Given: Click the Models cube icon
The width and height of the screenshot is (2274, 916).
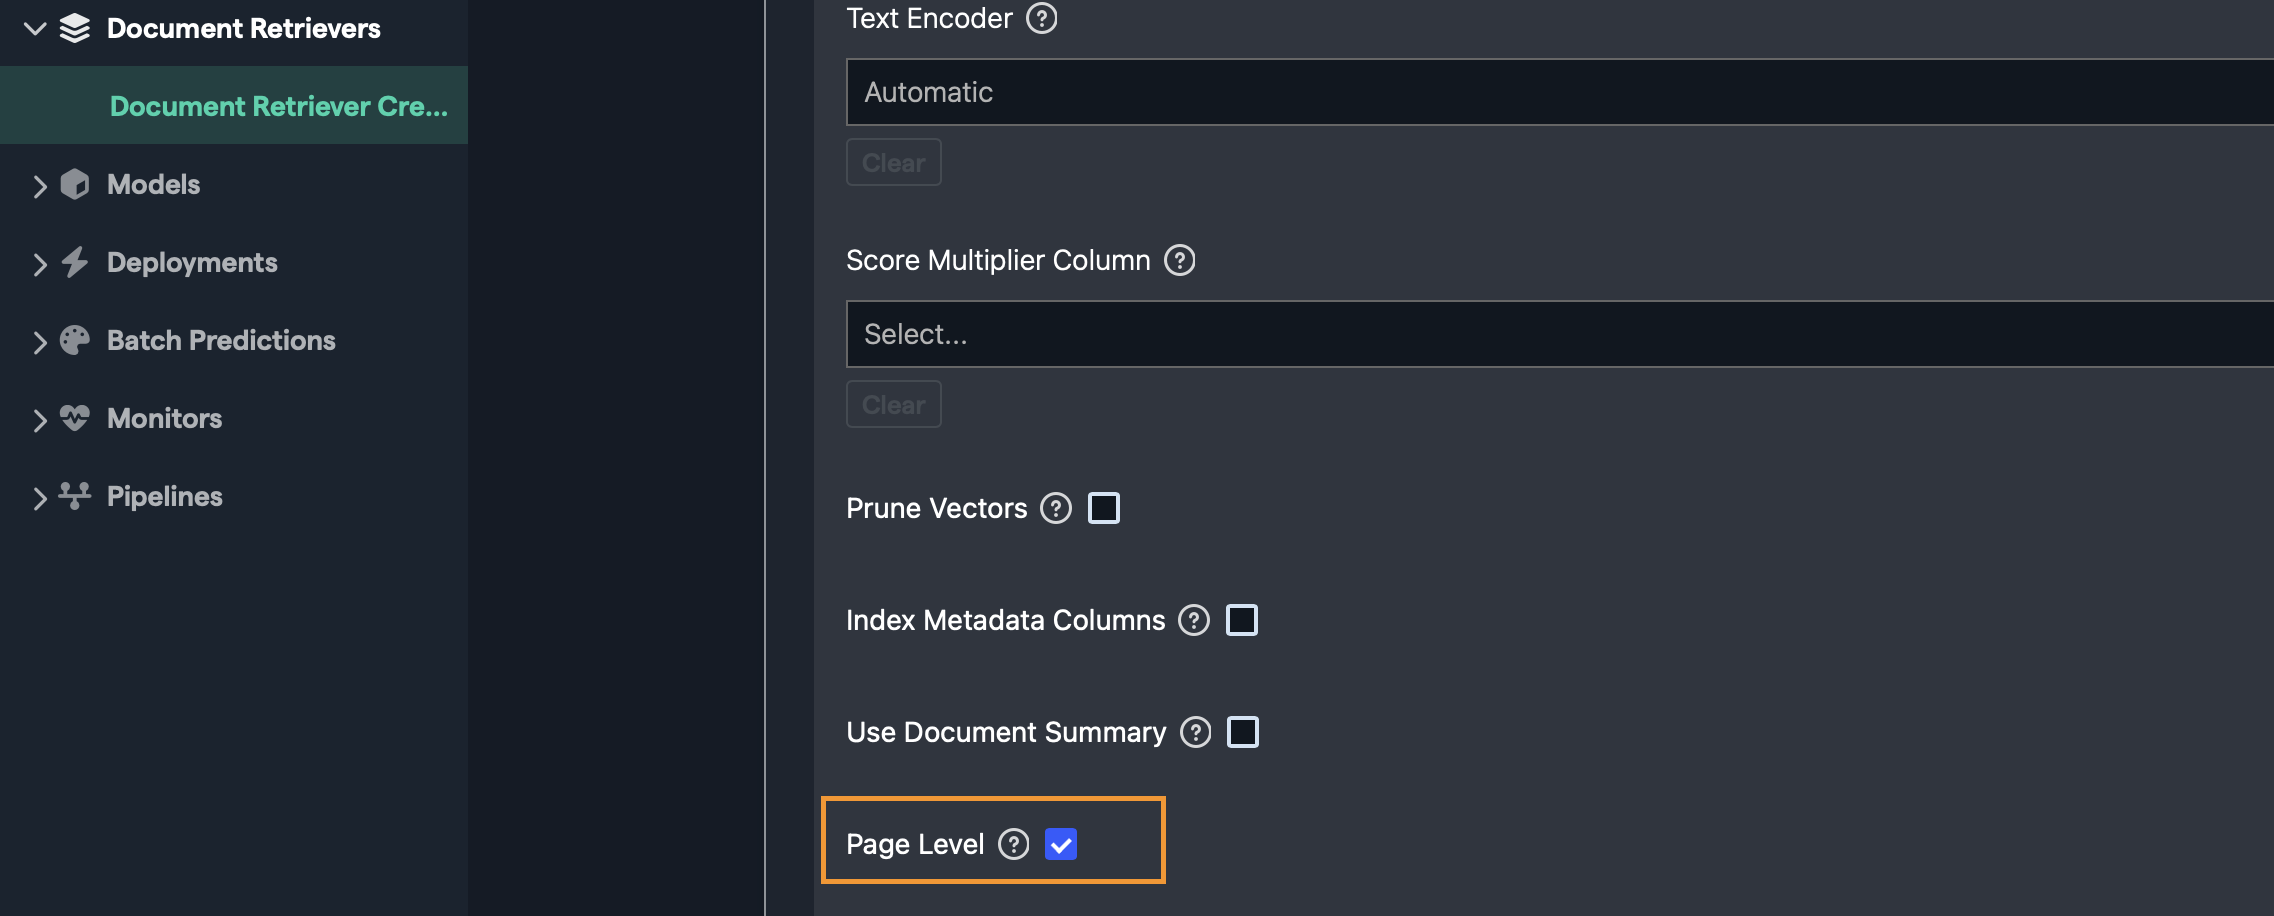Looking at the screenshot, I should (75, 185).
